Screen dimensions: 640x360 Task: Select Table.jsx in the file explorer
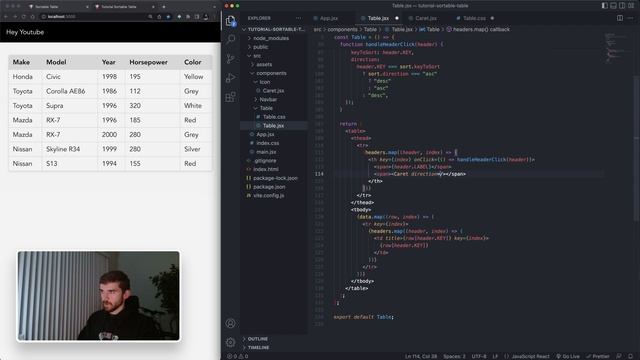click(x=273, y=126)
